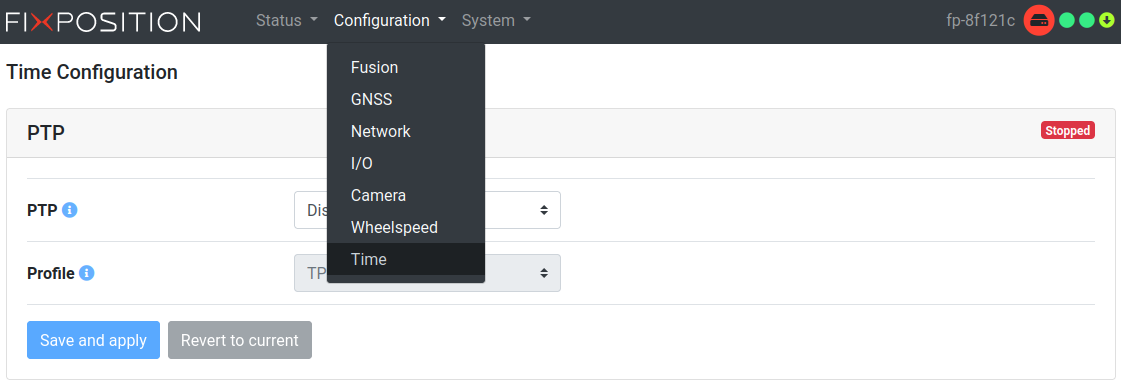The image size is (1121, 386).
Task: Click the red Stopped status badge
Action: [1067, 131]
